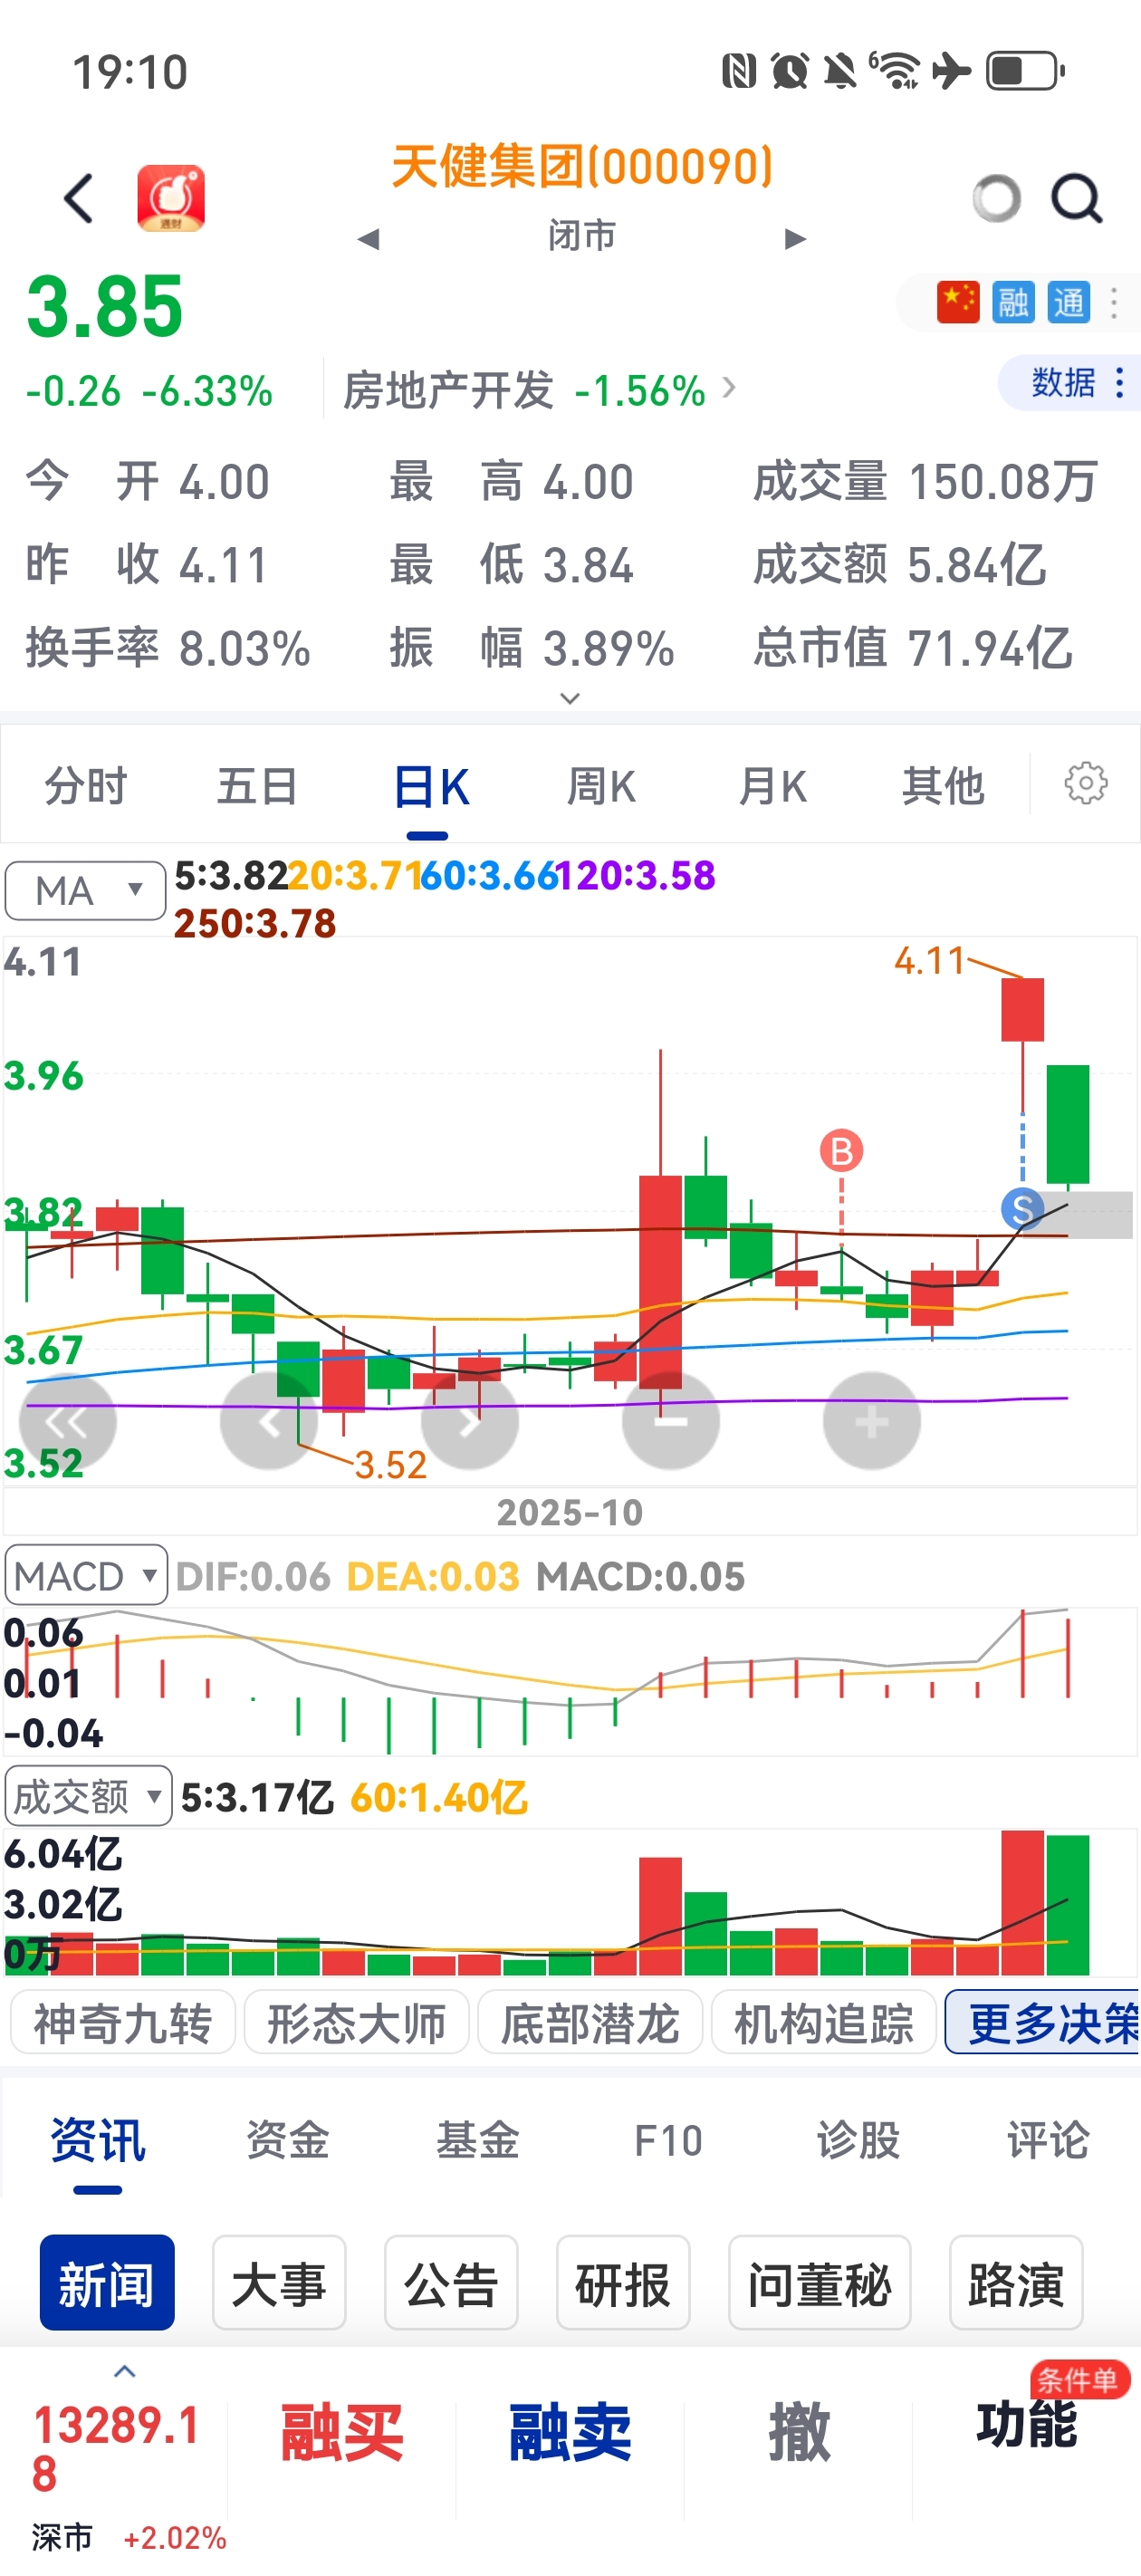Select the 公告 filter chip
Viewport: 1141px width, 2576px height.
pos(451,2284)
